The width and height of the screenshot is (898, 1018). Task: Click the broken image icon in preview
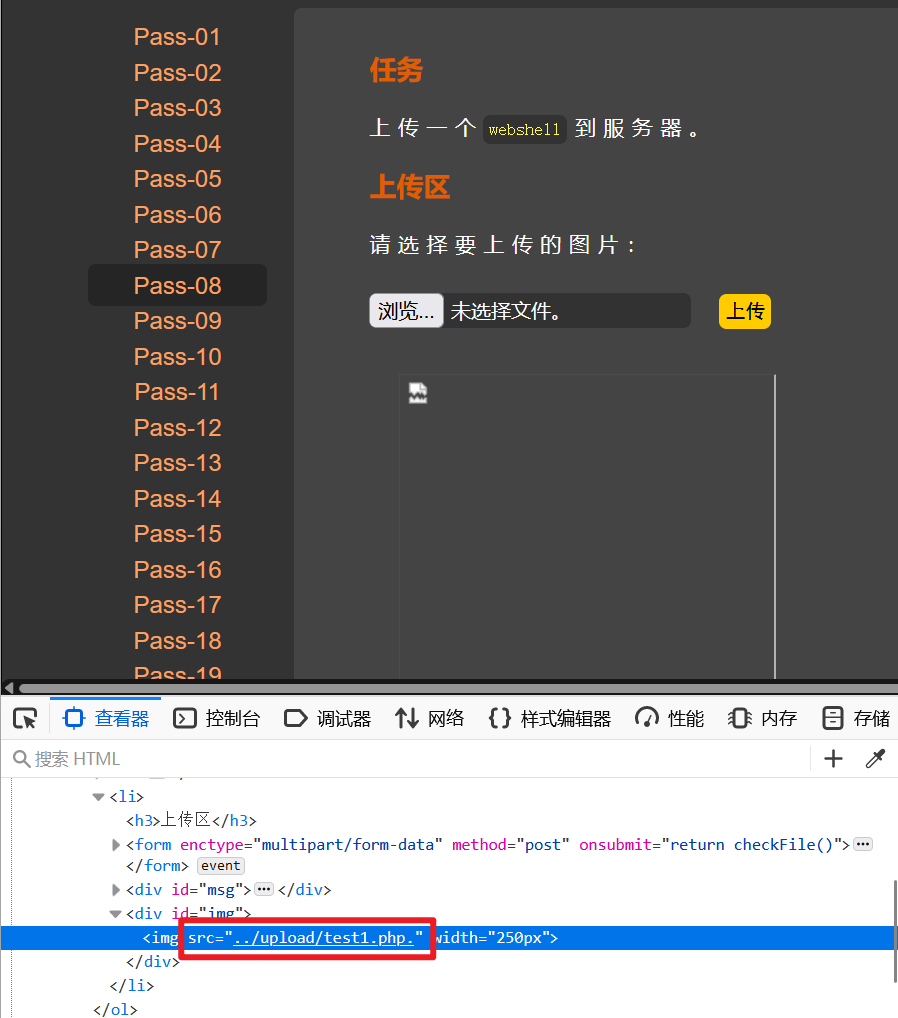tap(418, 393)
